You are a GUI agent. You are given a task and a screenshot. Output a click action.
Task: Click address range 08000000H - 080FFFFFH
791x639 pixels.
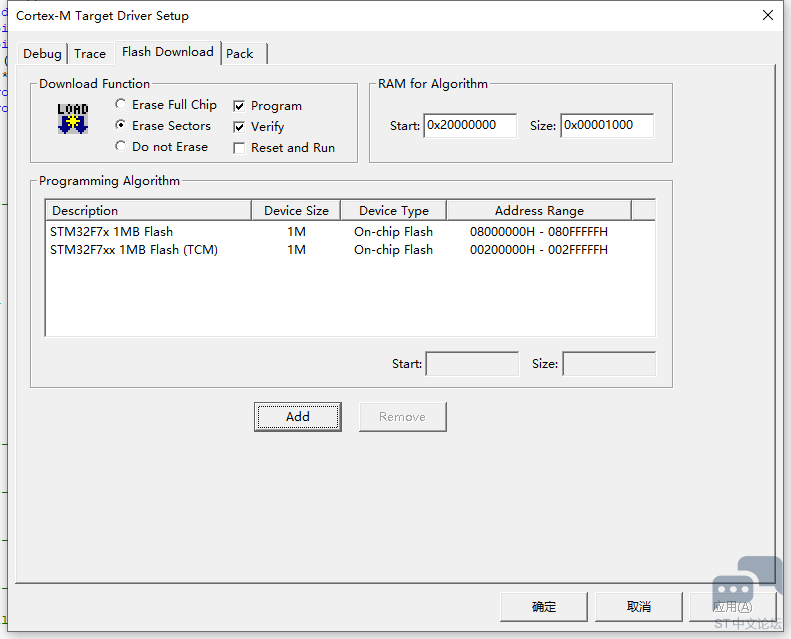click(x=539, y=231)
